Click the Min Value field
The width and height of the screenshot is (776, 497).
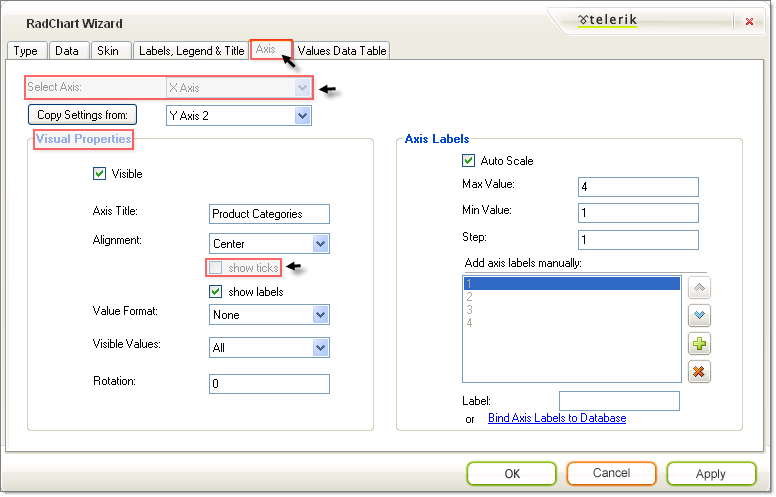coord(638,213)
